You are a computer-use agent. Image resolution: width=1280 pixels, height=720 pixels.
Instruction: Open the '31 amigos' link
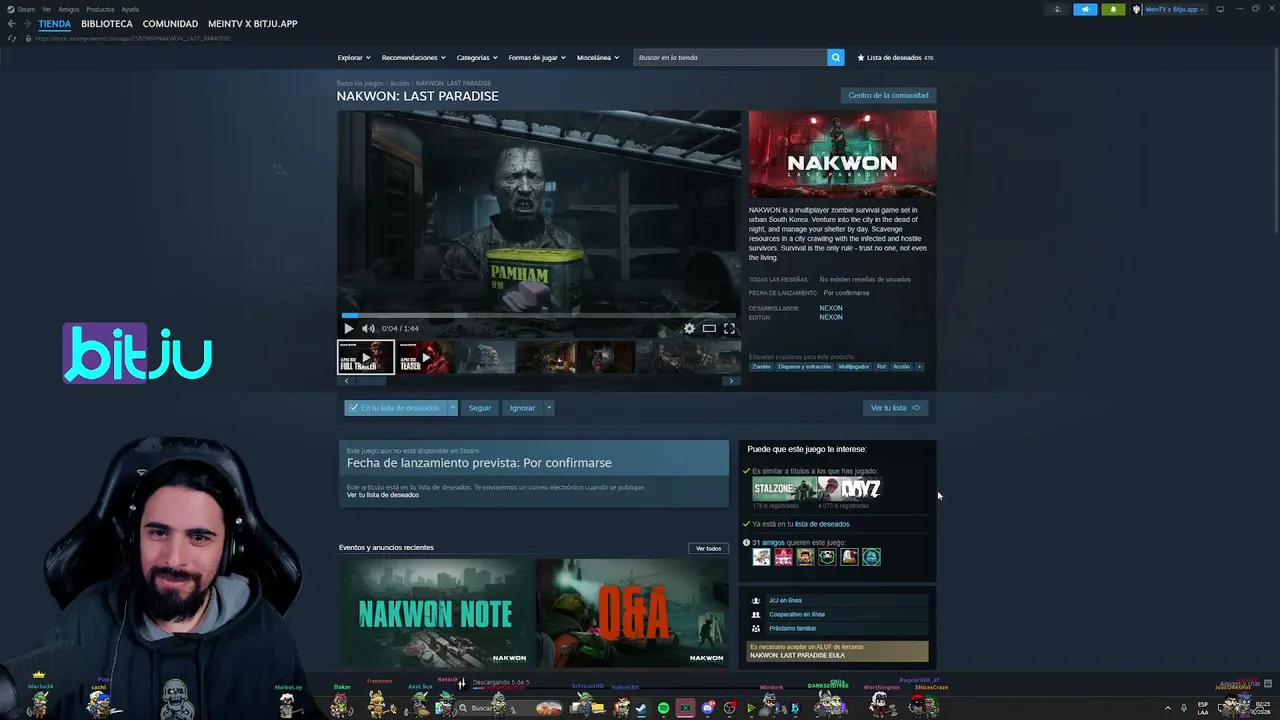(768, 543)
